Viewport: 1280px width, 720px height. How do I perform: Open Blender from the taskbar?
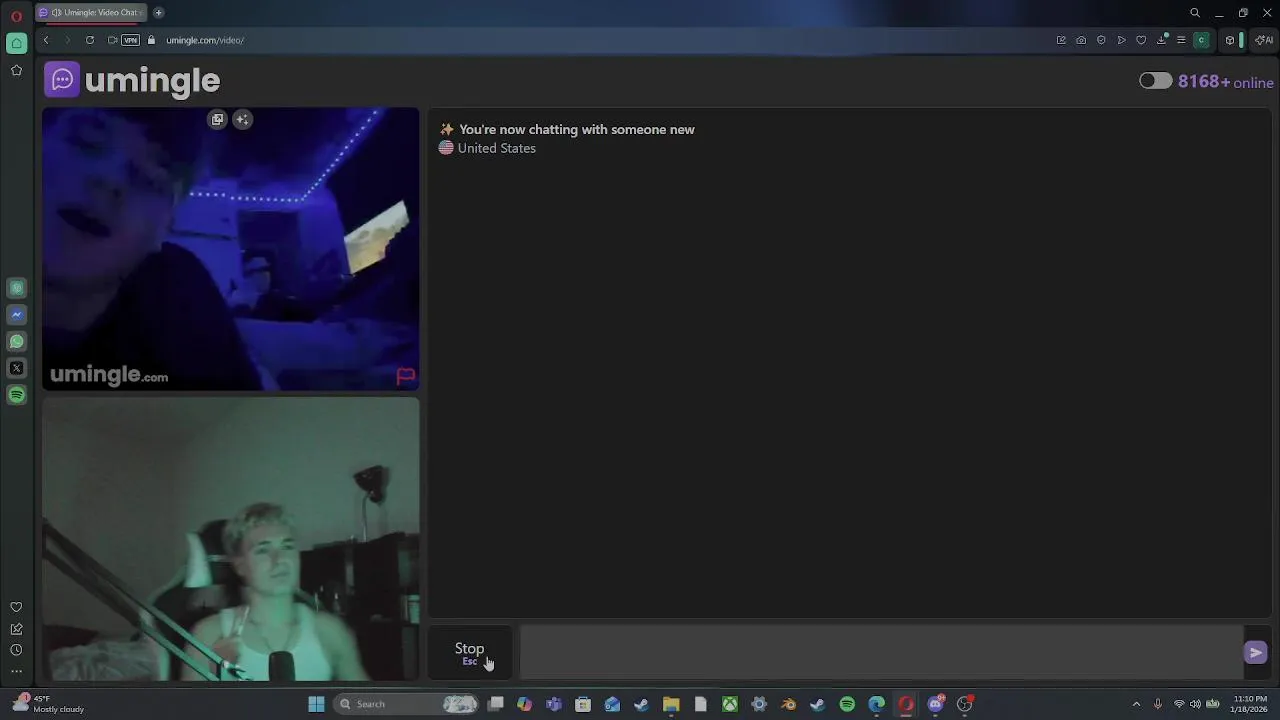click(x=788, y=704)
